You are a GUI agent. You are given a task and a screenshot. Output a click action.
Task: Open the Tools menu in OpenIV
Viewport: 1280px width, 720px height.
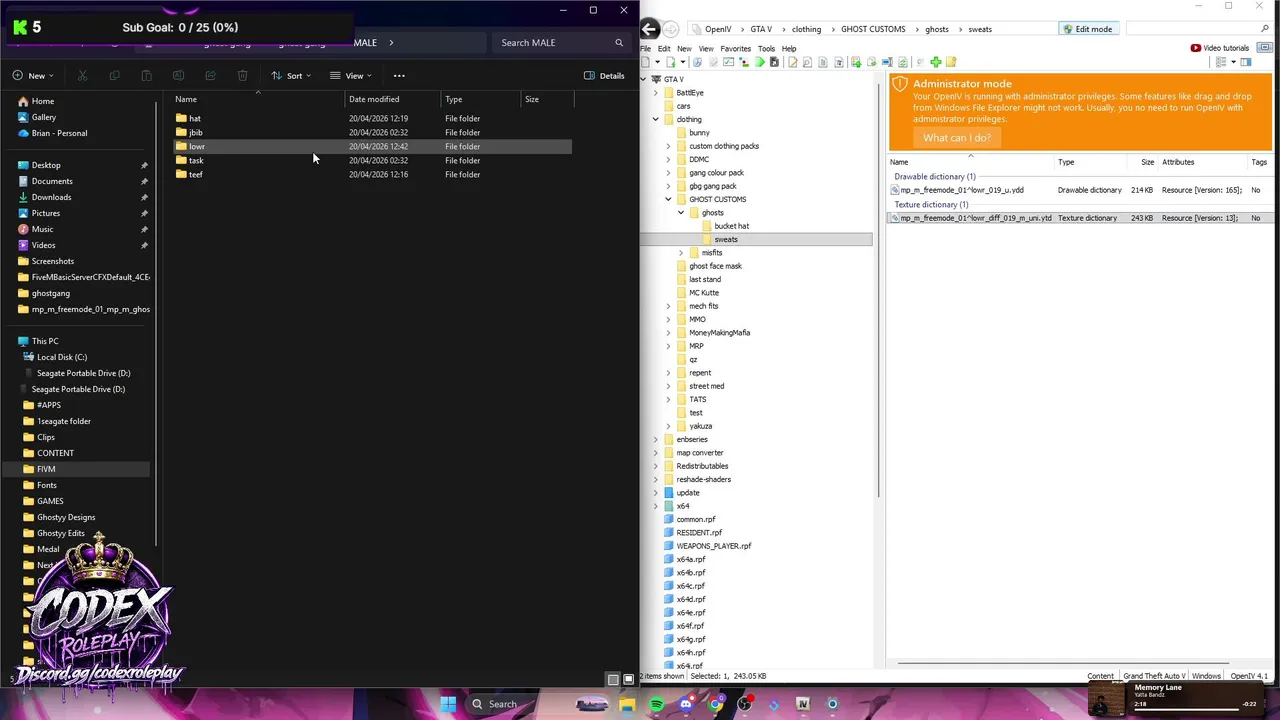(766, 48)
